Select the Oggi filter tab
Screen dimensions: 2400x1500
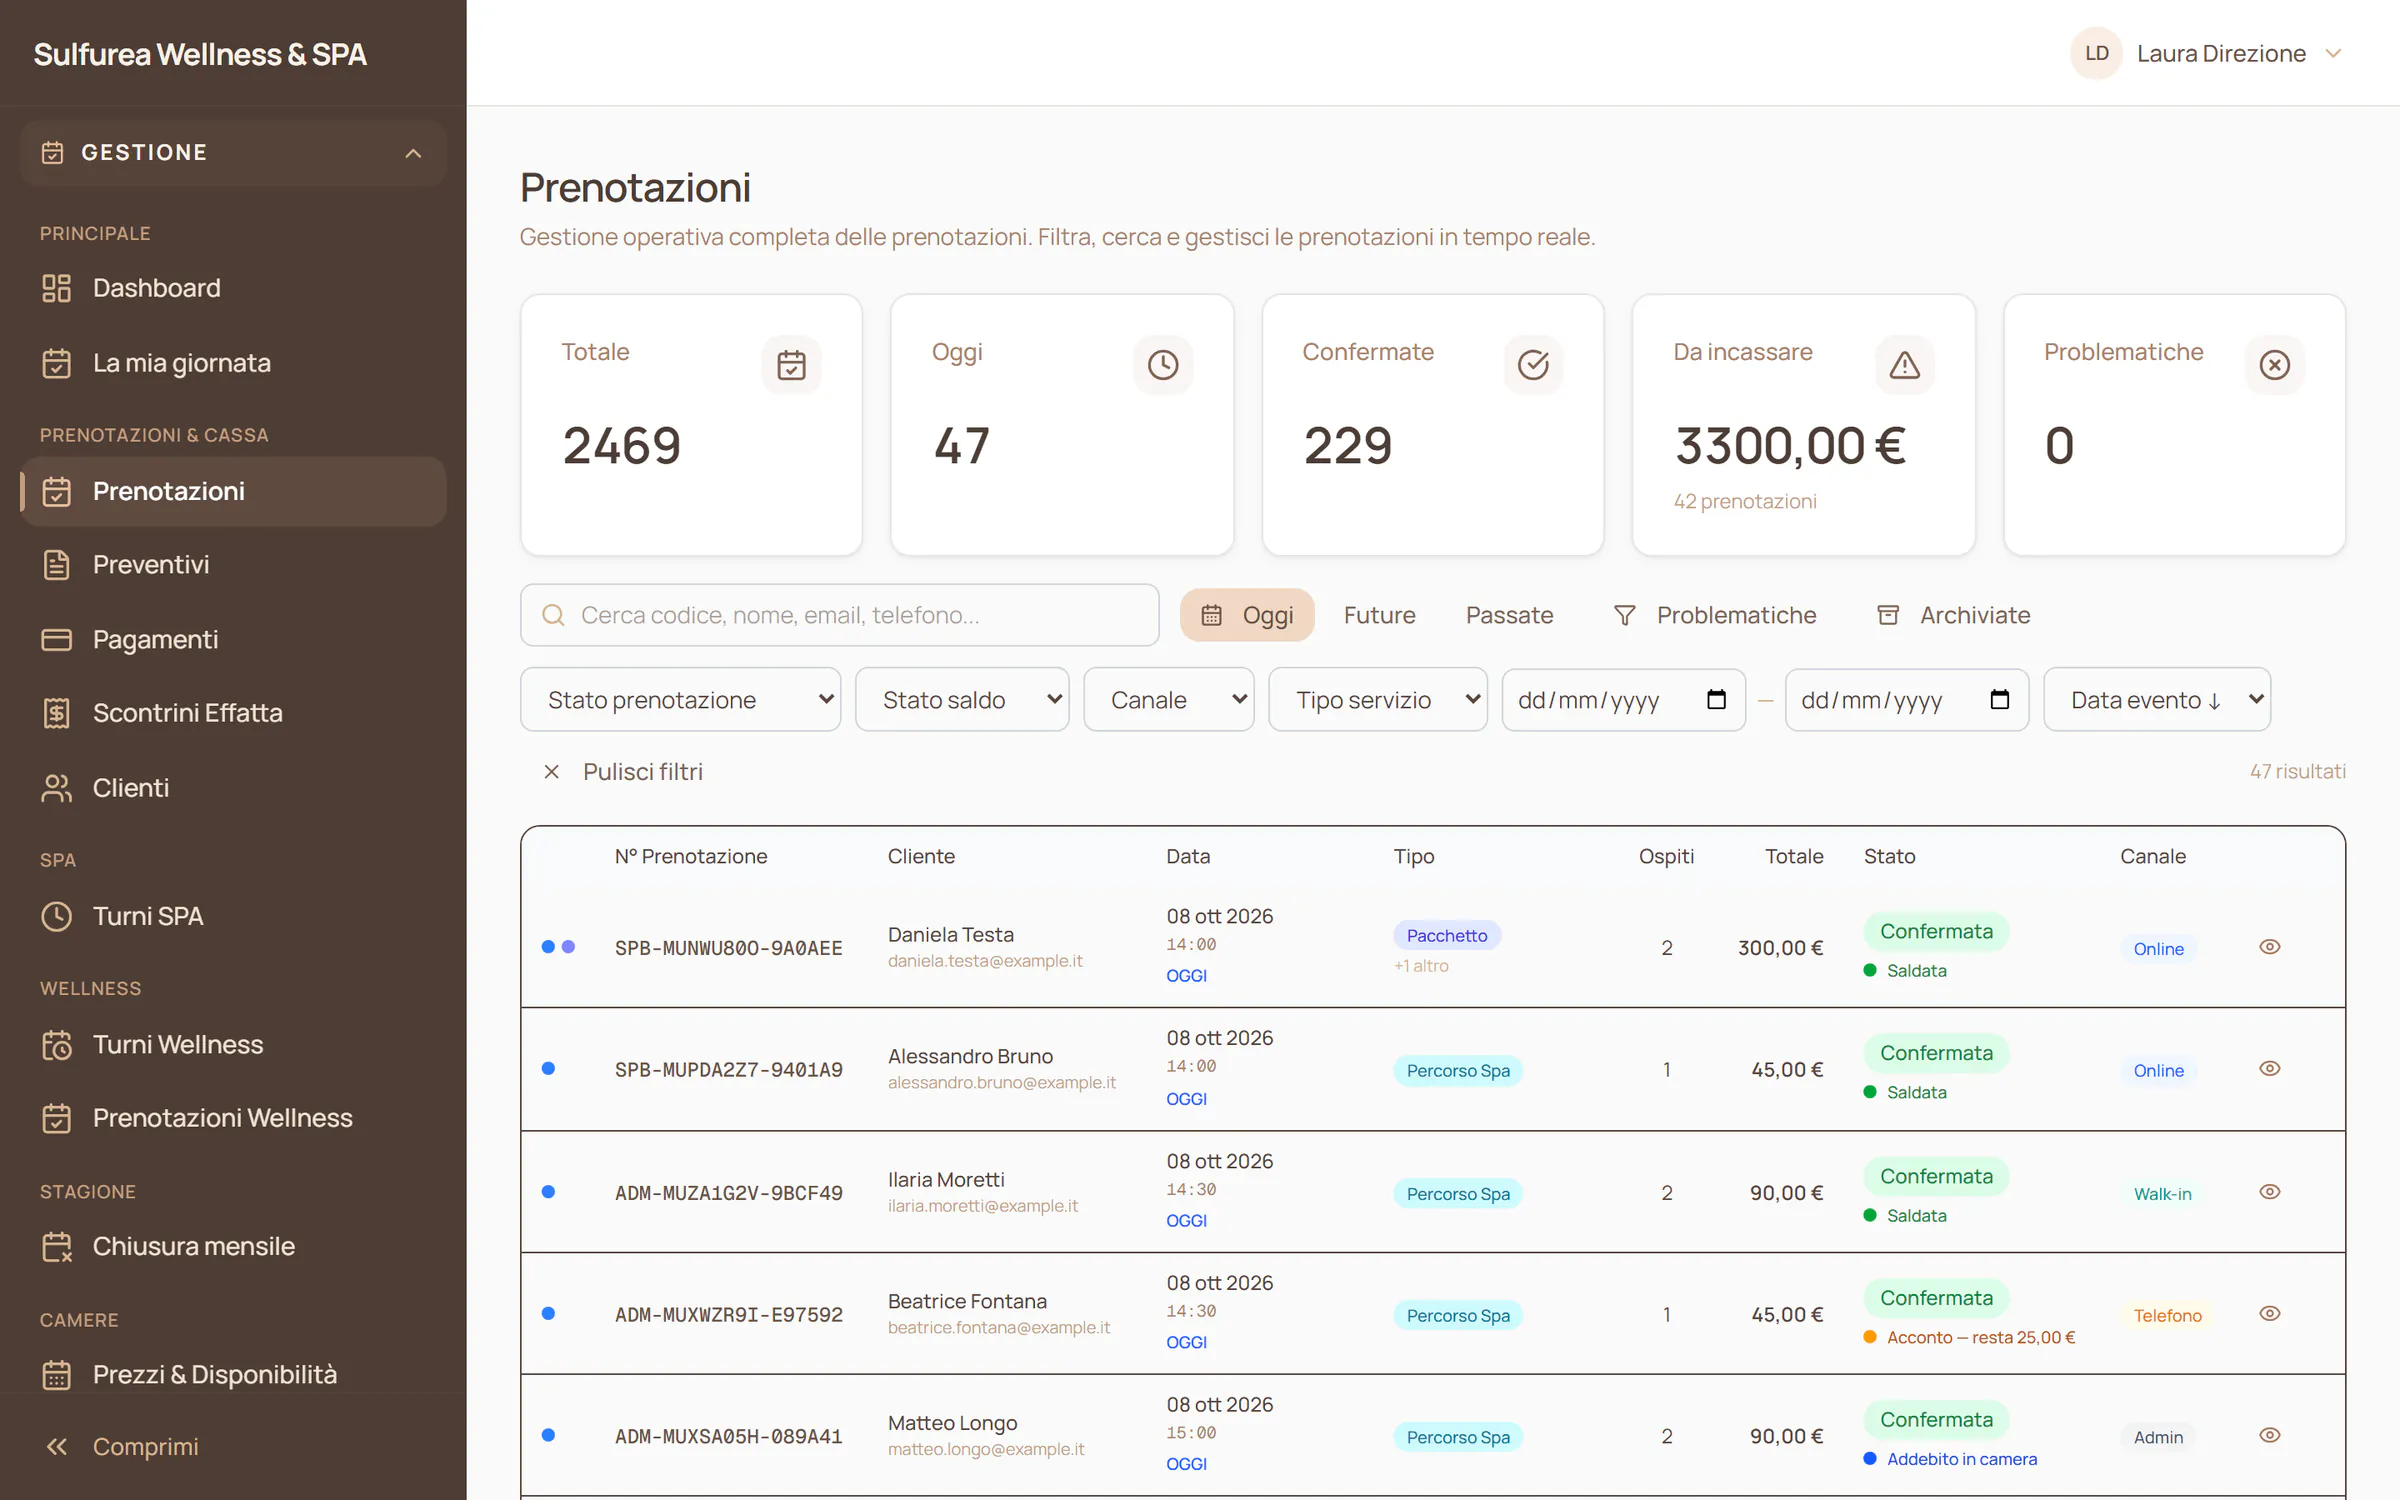pyautogui.click(x=1247, y=615)
